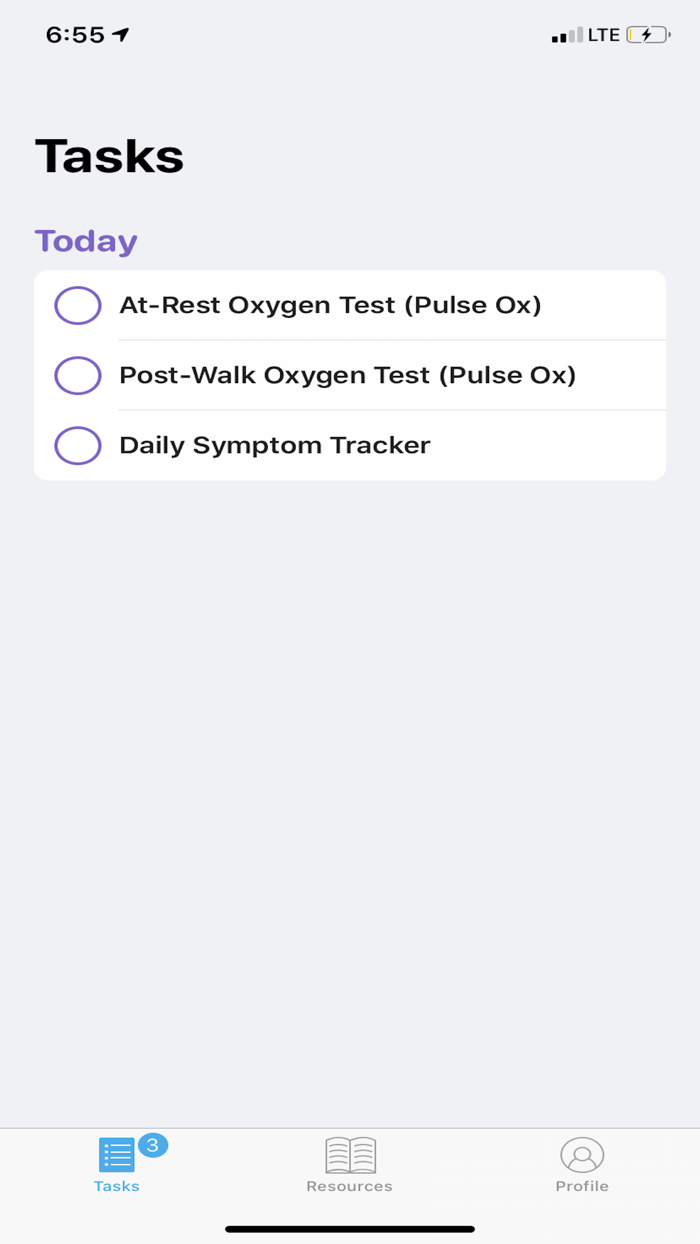Switch to the Resources tab label
Viewport: 700px width, 1244px height.
[349, 1186]
